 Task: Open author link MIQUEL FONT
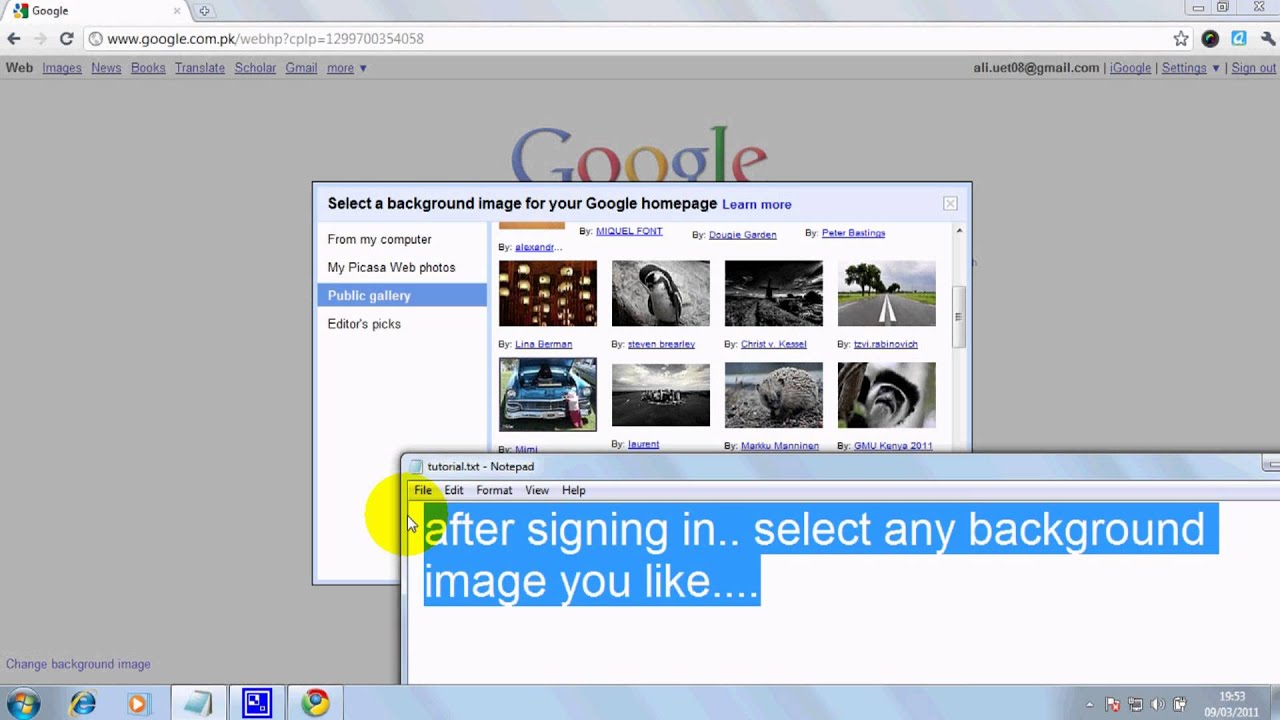tap(629, 231)
